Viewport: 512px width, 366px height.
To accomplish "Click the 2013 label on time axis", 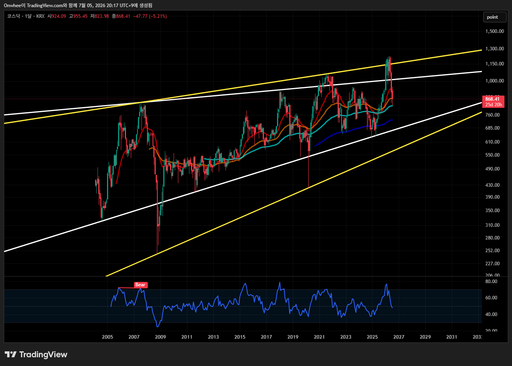I will [213, 337].
